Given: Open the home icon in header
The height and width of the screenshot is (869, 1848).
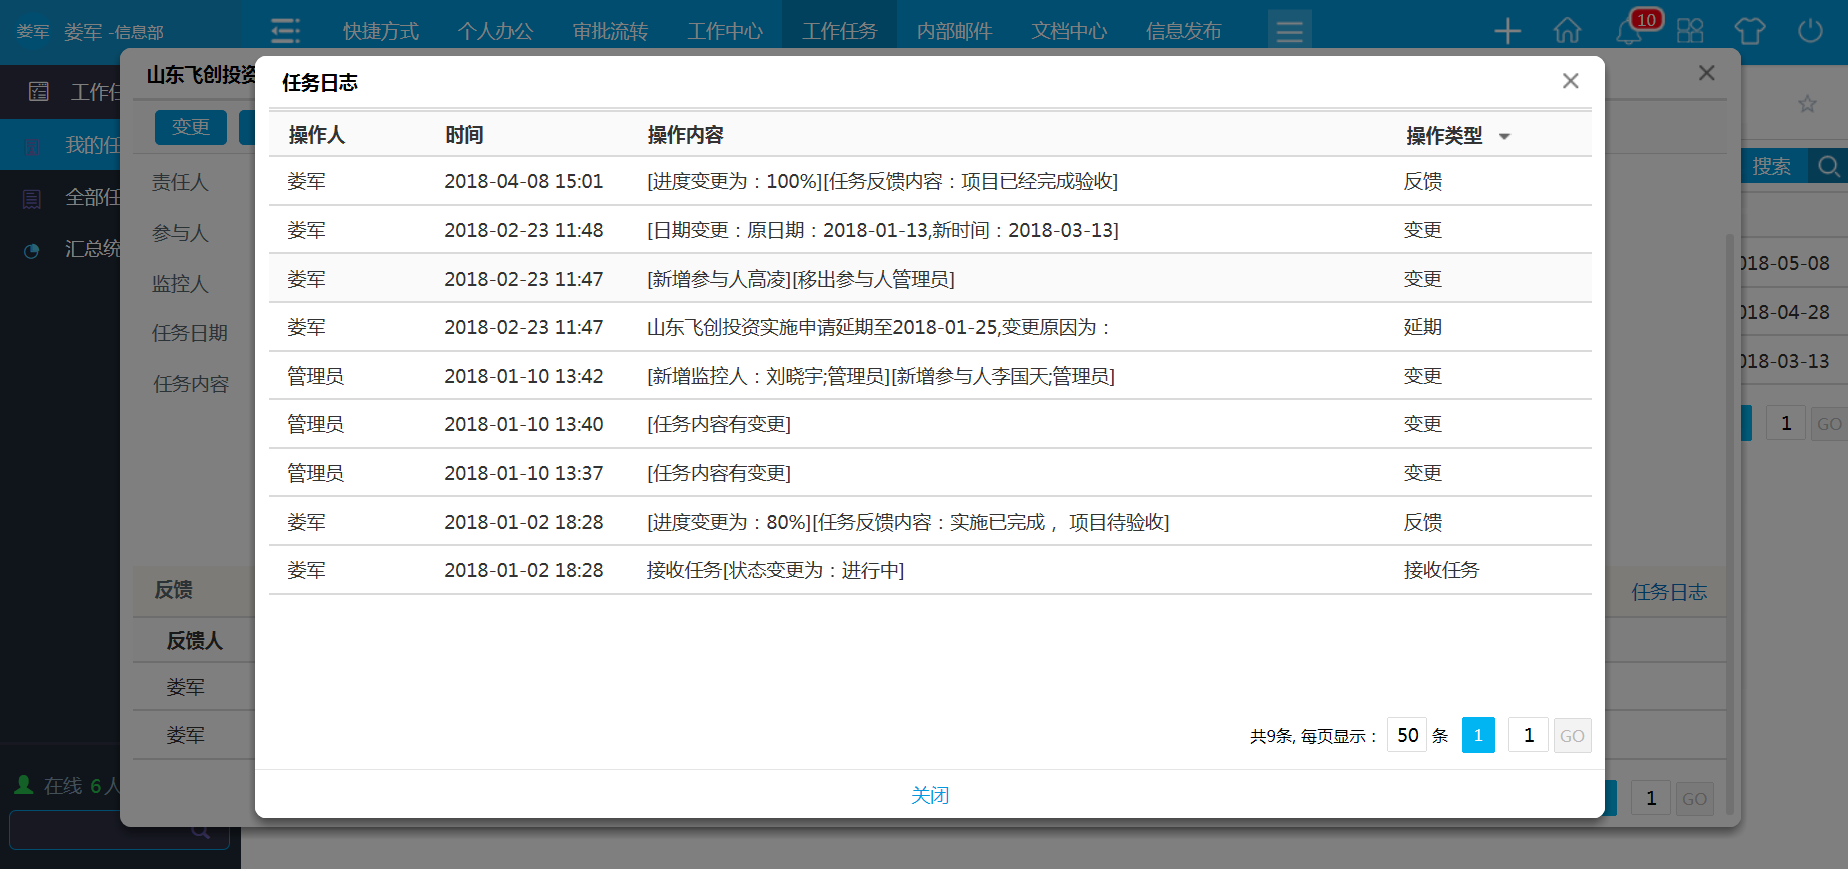Looking at the screenshot, I should pyautogui.click(x=1567, y=31).
